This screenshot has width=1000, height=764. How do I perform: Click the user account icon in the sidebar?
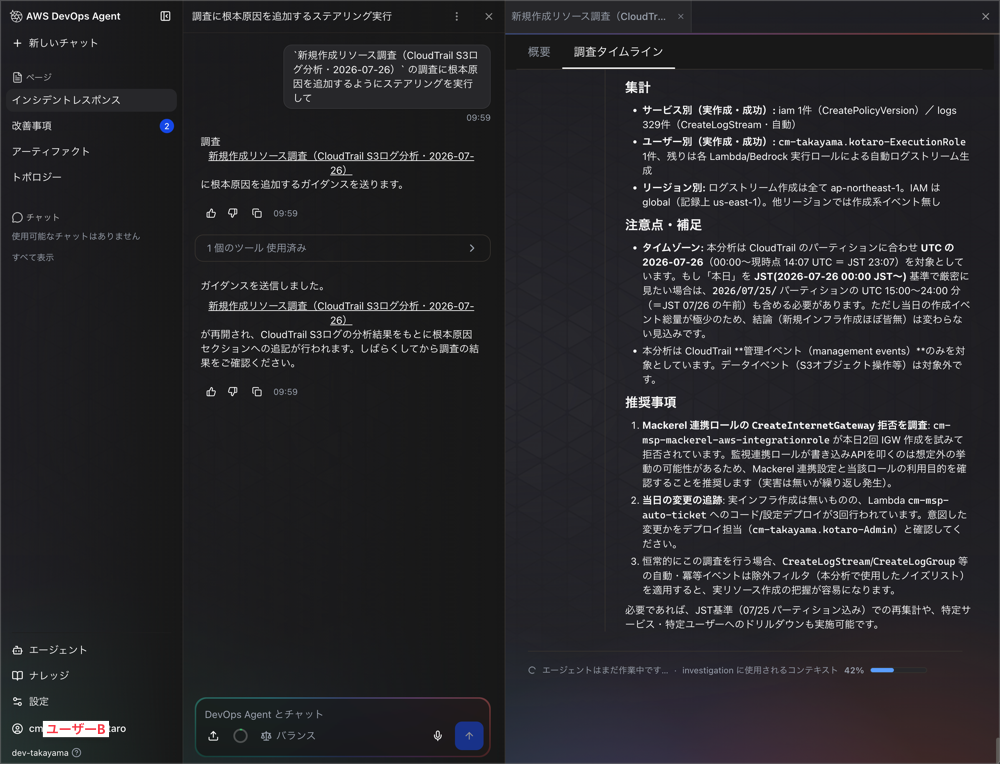[x=17, y=728]
